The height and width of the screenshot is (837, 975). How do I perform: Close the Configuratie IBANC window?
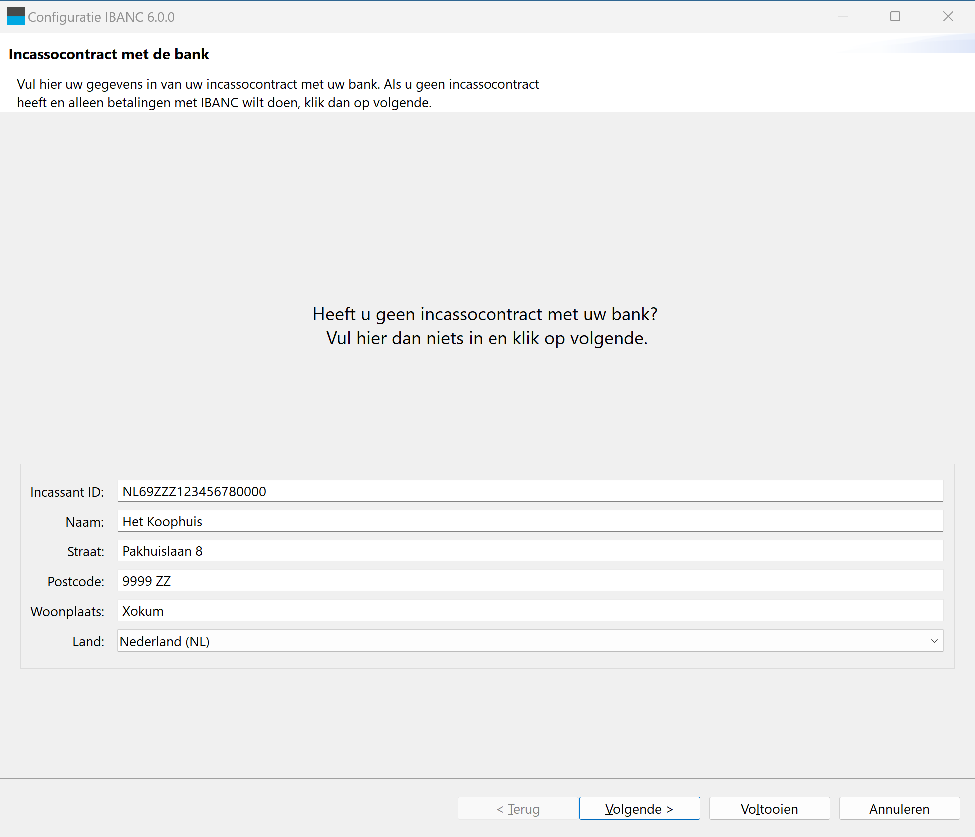[x=948, y=16]
